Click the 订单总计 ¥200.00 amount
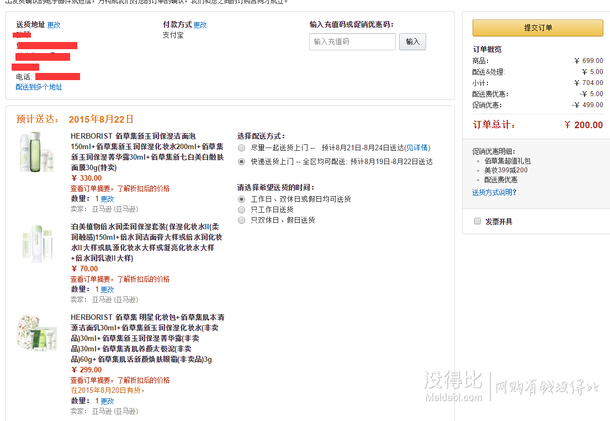This screenshot has width=610, height=421. coord(584,125)
